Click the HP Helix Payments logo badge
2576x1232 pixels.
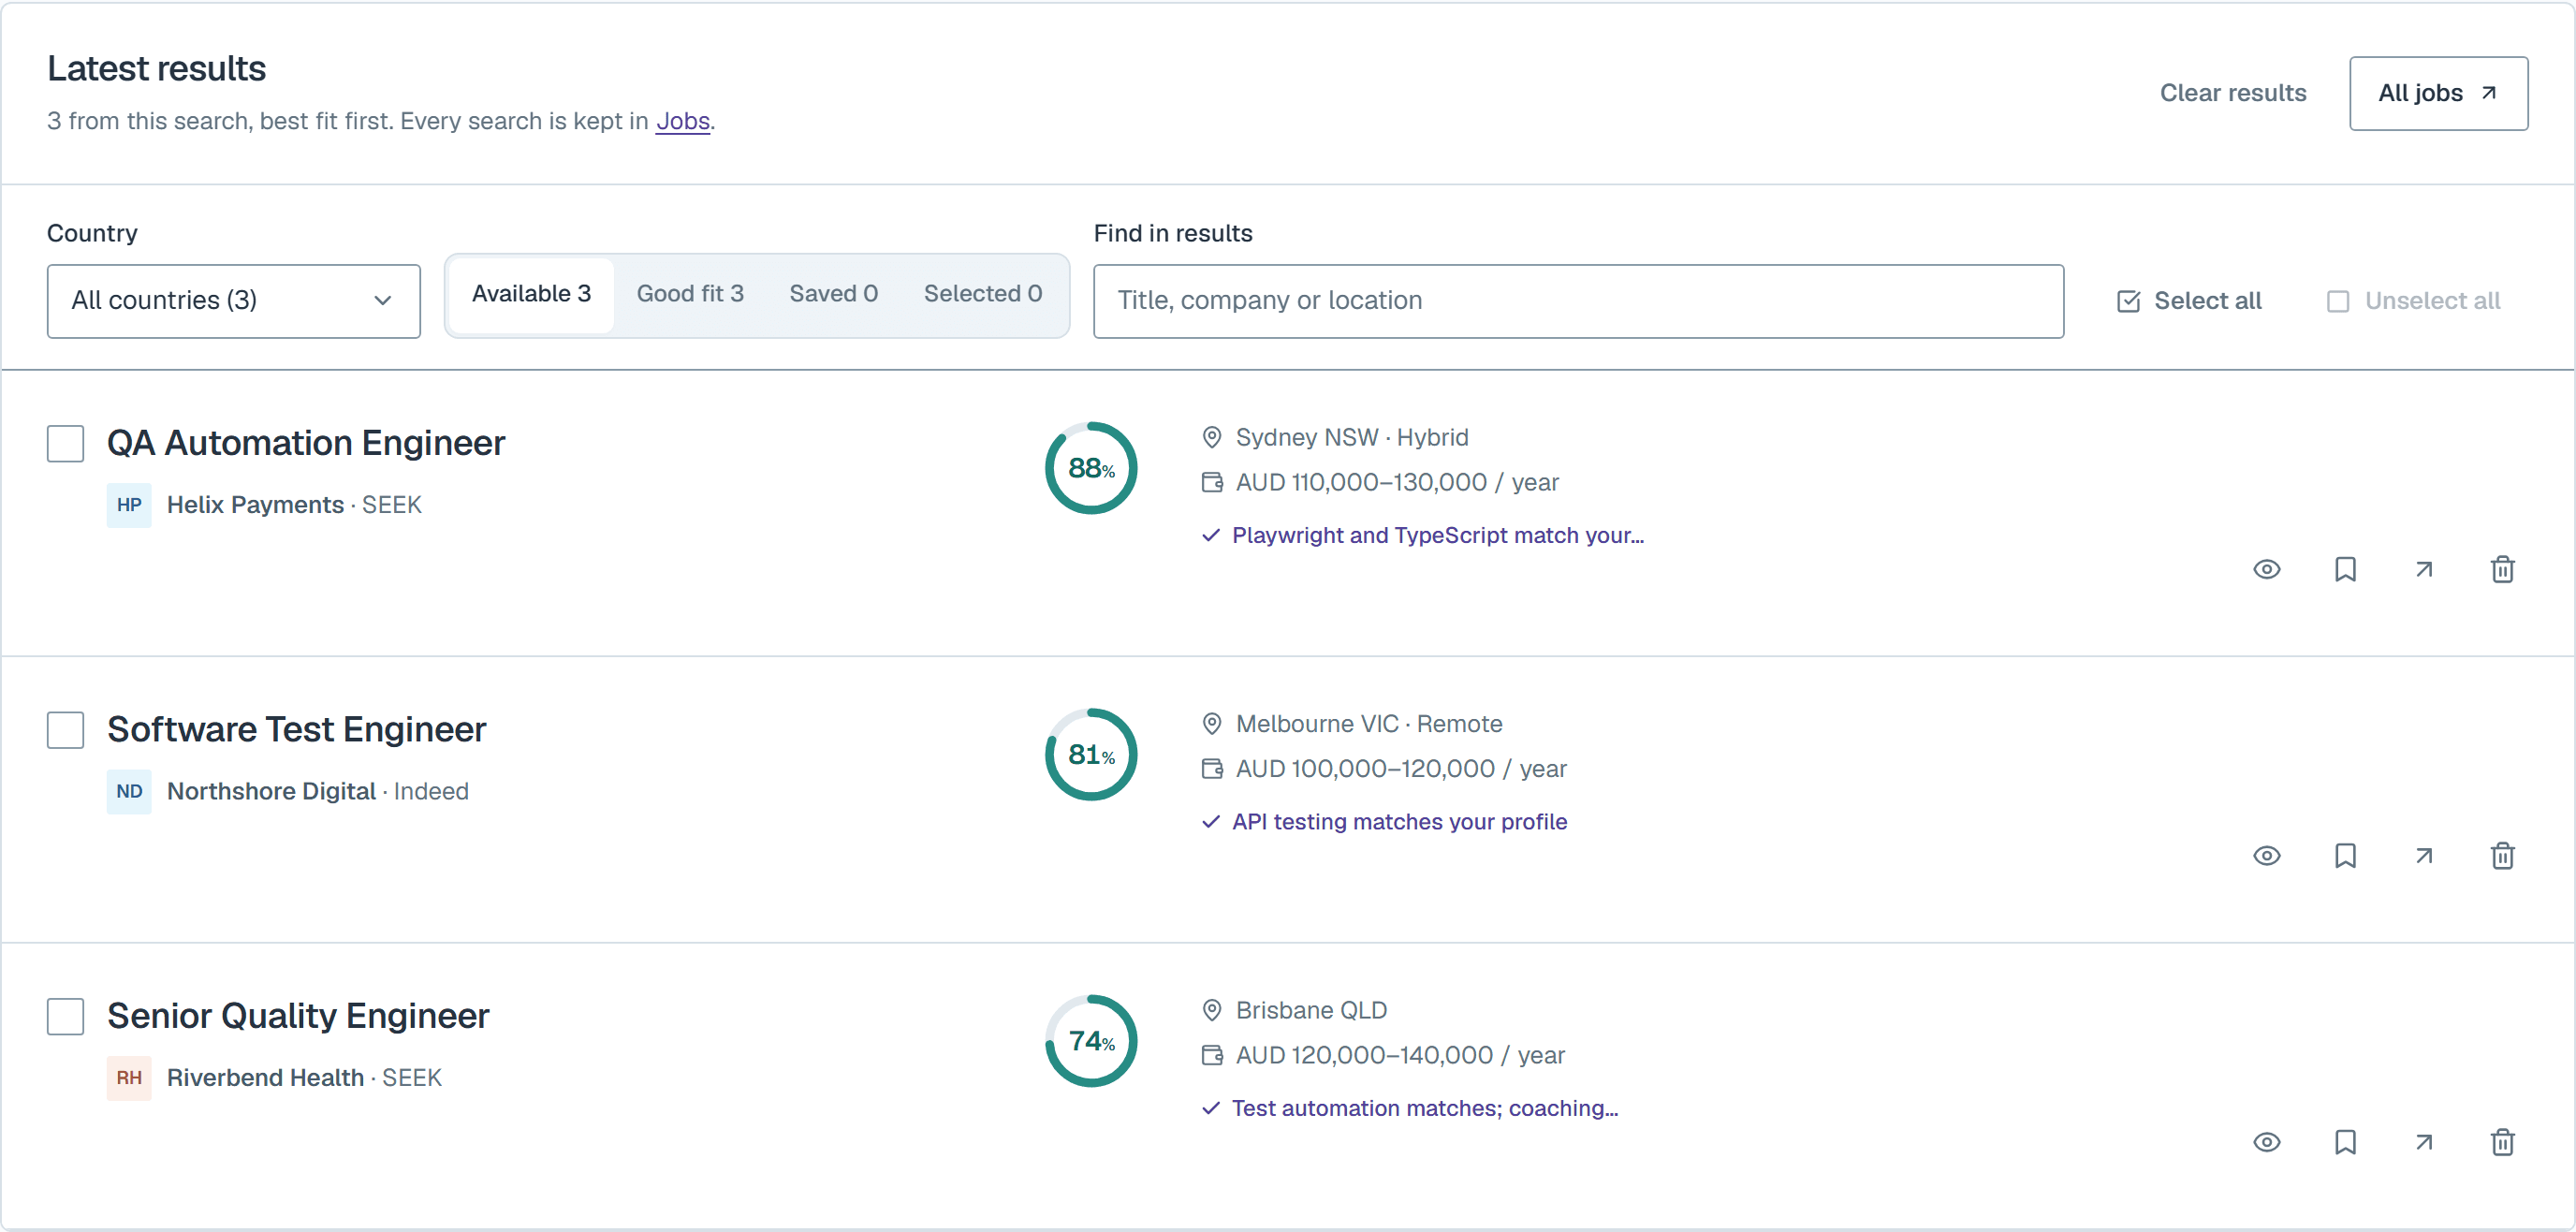pos(129,505)
